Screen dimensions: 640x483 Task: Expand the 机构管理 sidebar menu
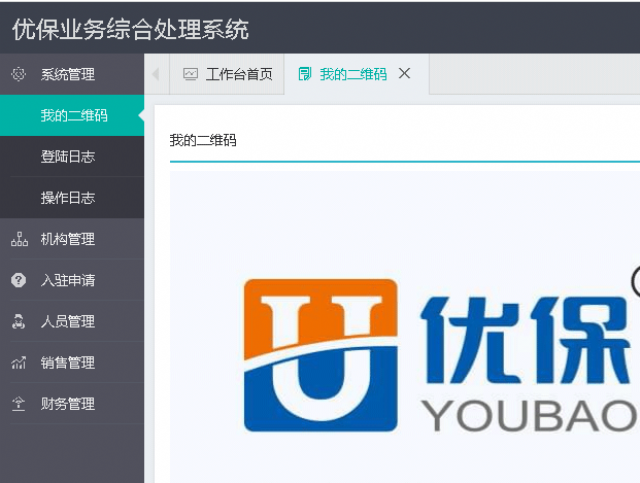(68, 239)
